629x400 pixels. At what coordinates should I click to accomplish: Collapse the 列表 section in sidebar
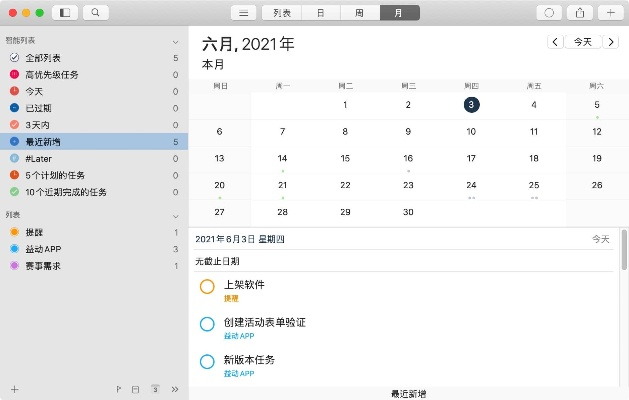(176, 215)
